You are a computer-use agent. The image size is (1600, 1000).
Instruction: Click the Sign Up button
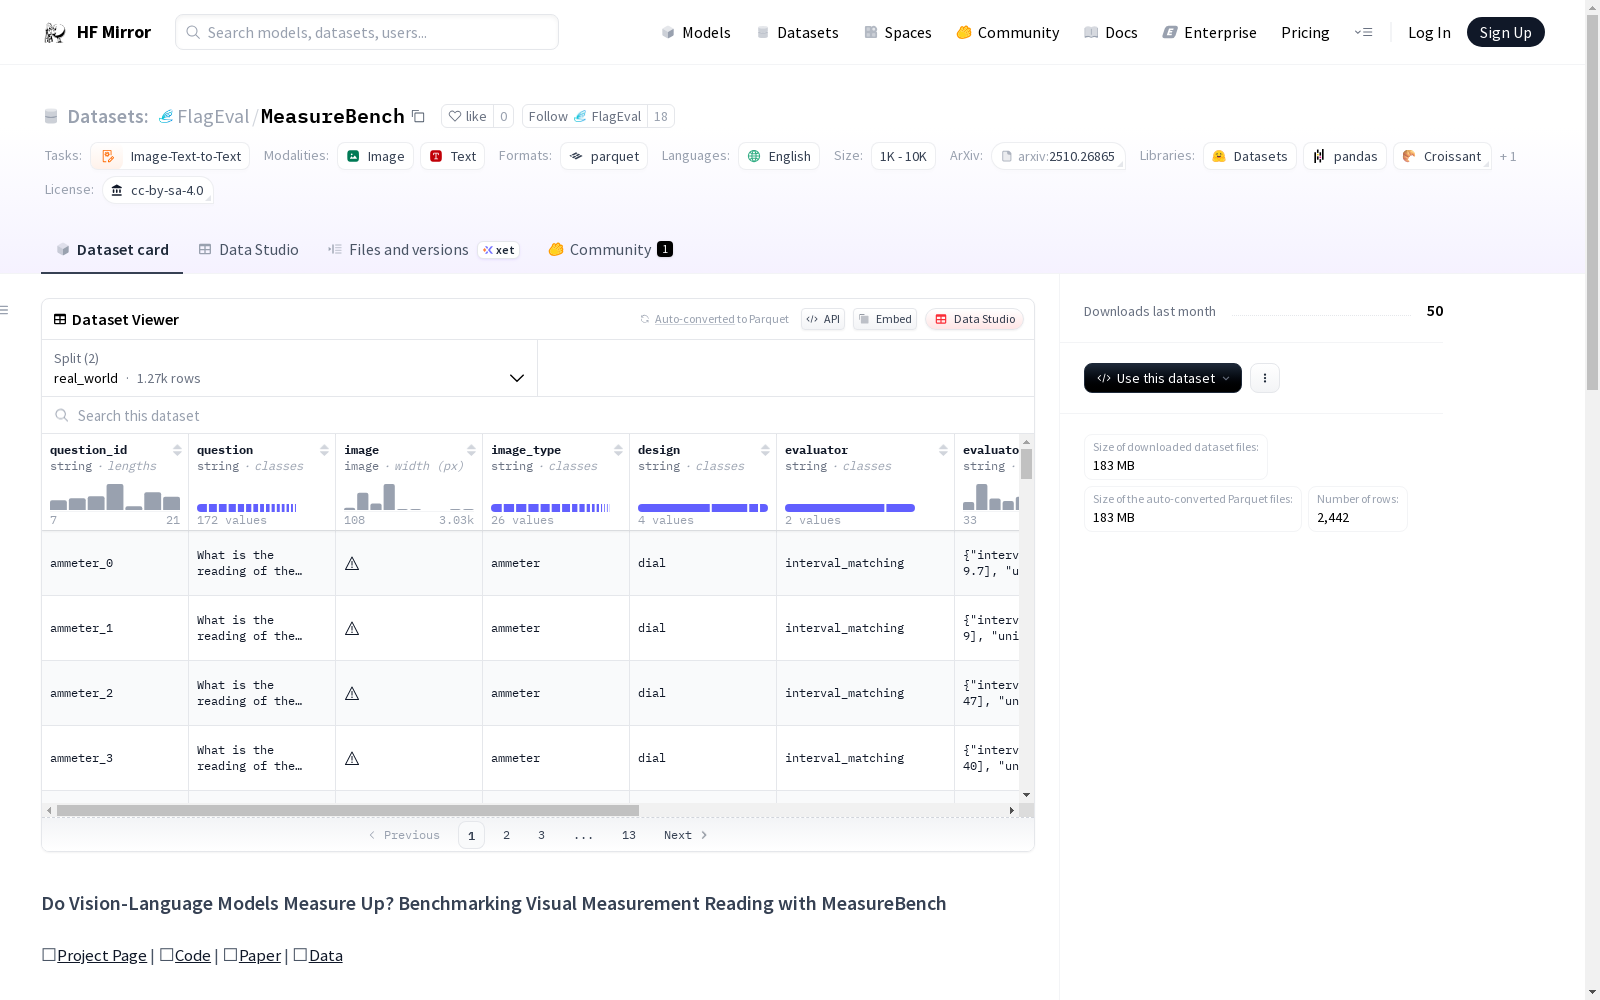[1505, 32]
